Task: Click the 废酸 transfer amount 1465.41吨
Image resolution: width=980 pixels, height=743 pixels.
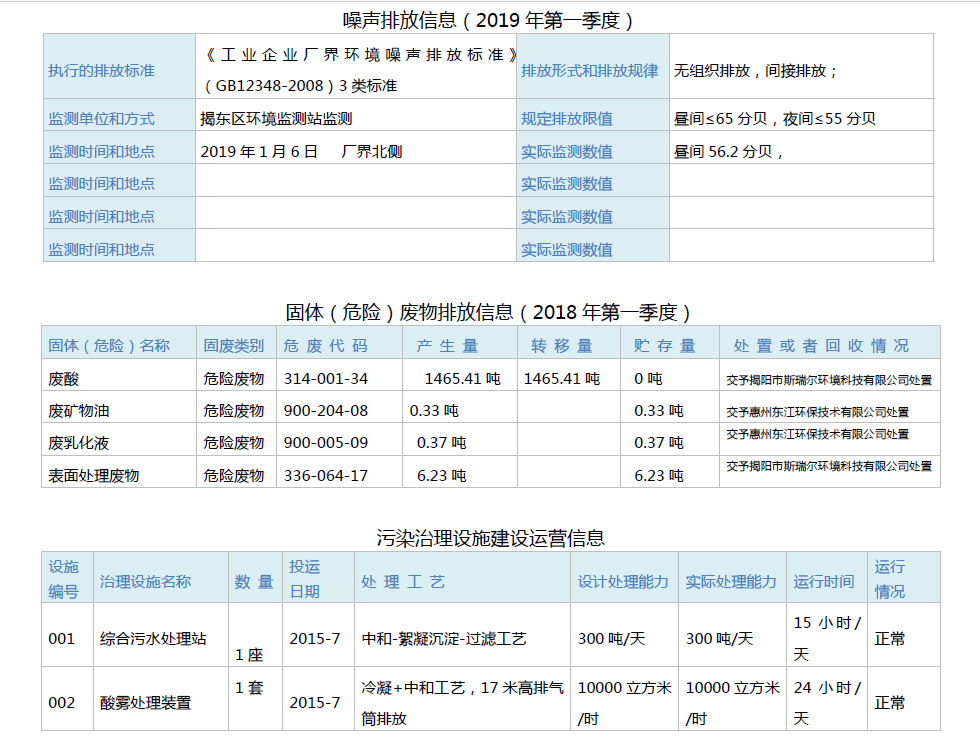Action: pos(562,379)
